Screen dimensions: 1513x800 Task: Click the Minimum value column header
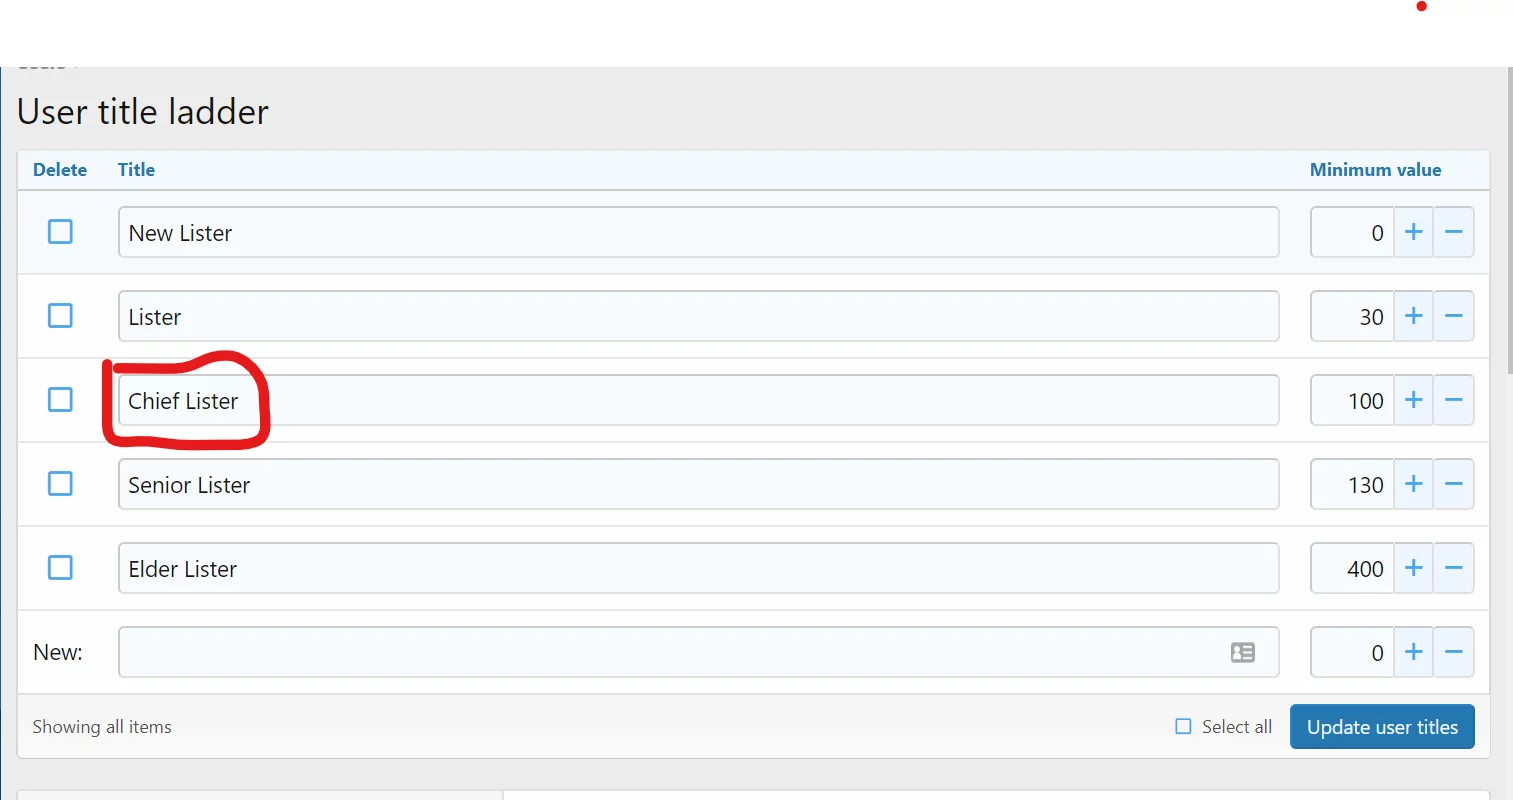(1375, 170)
